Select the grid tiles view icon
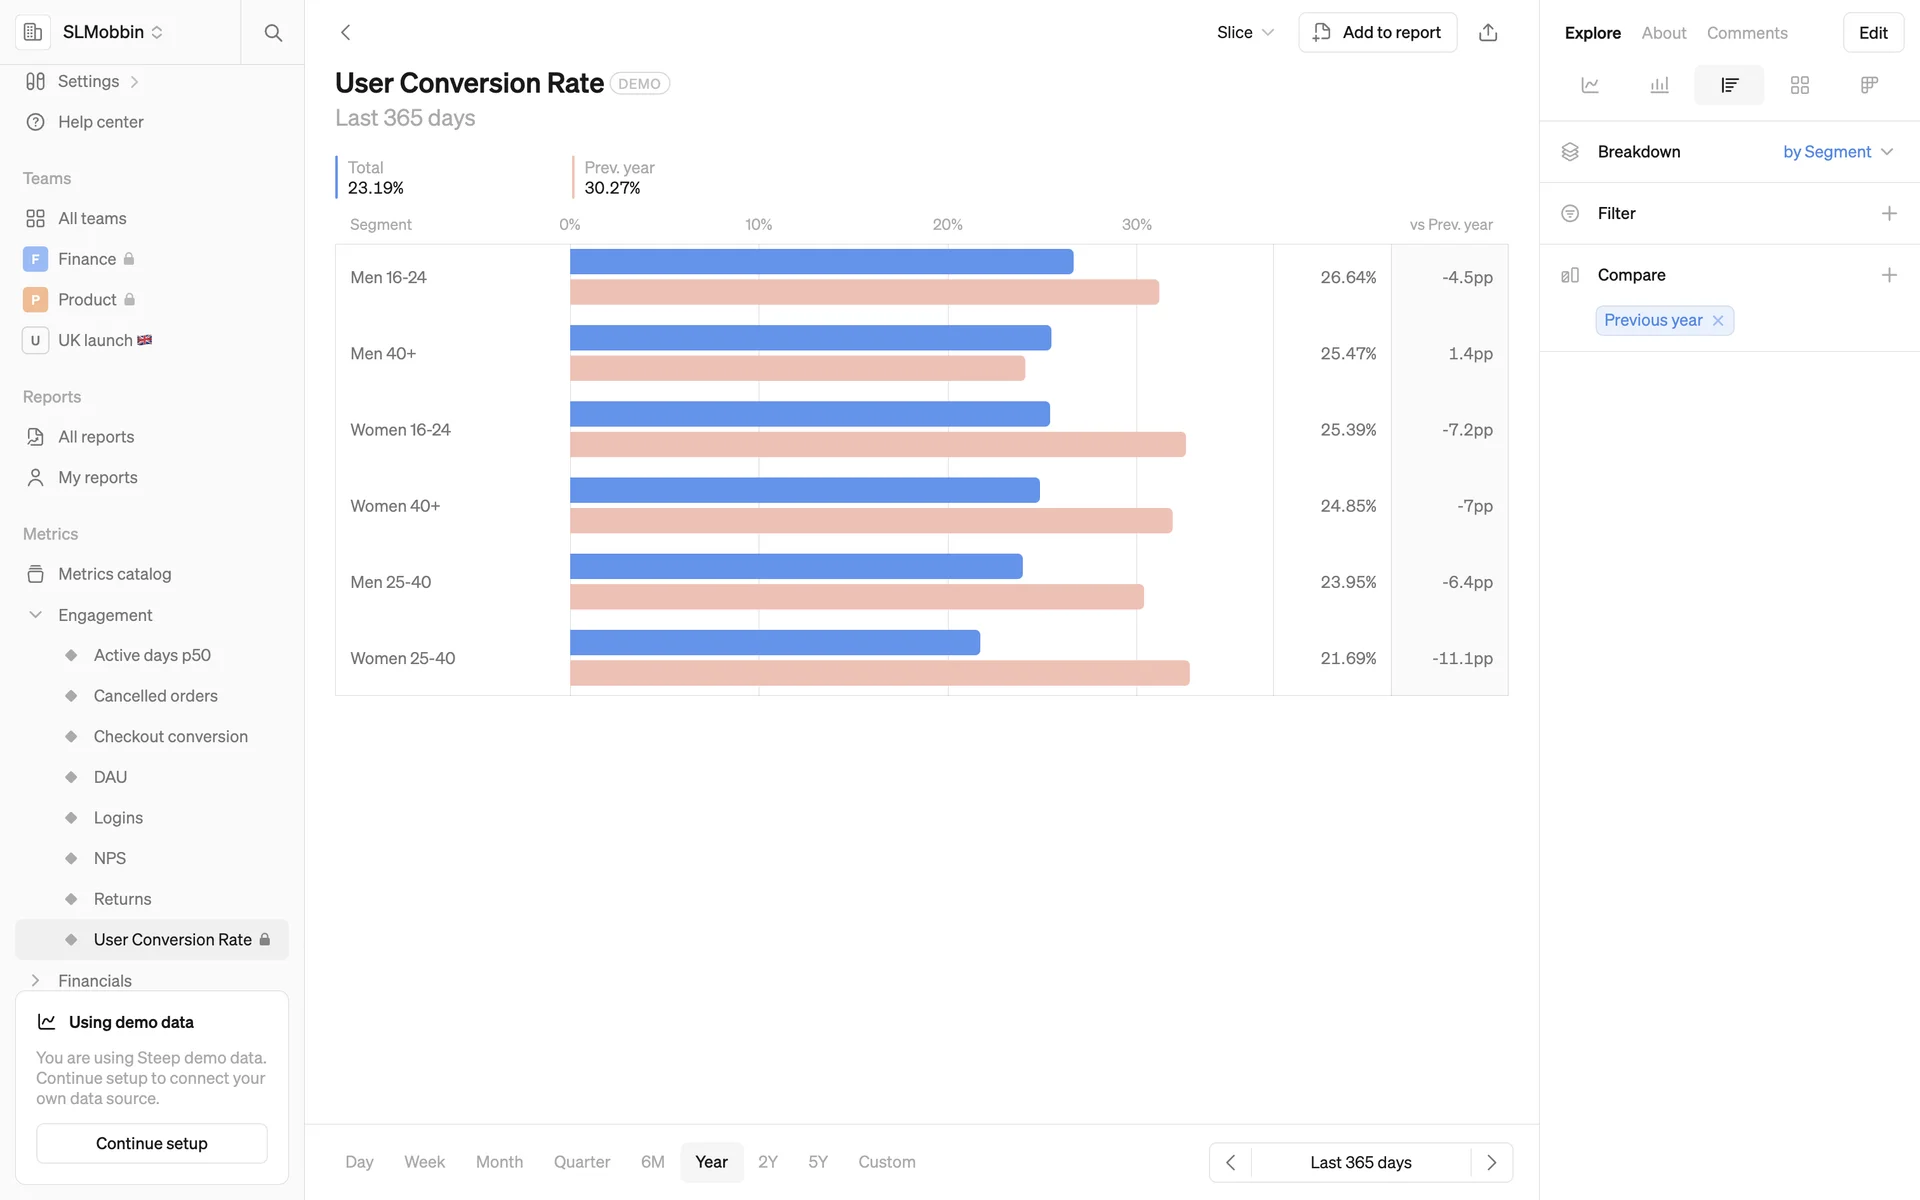The image size is (1920, 1200). pyautogui.click(x=1799, y=85)
